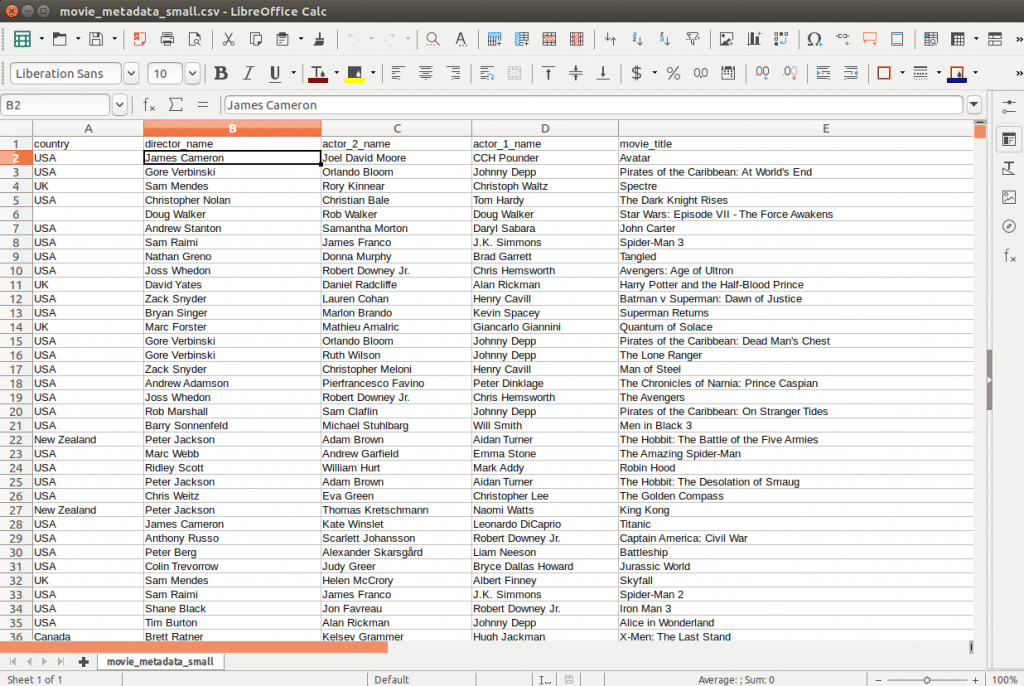
Task: Apply yellow highlighting color swatch
Action: coord(355,74)
